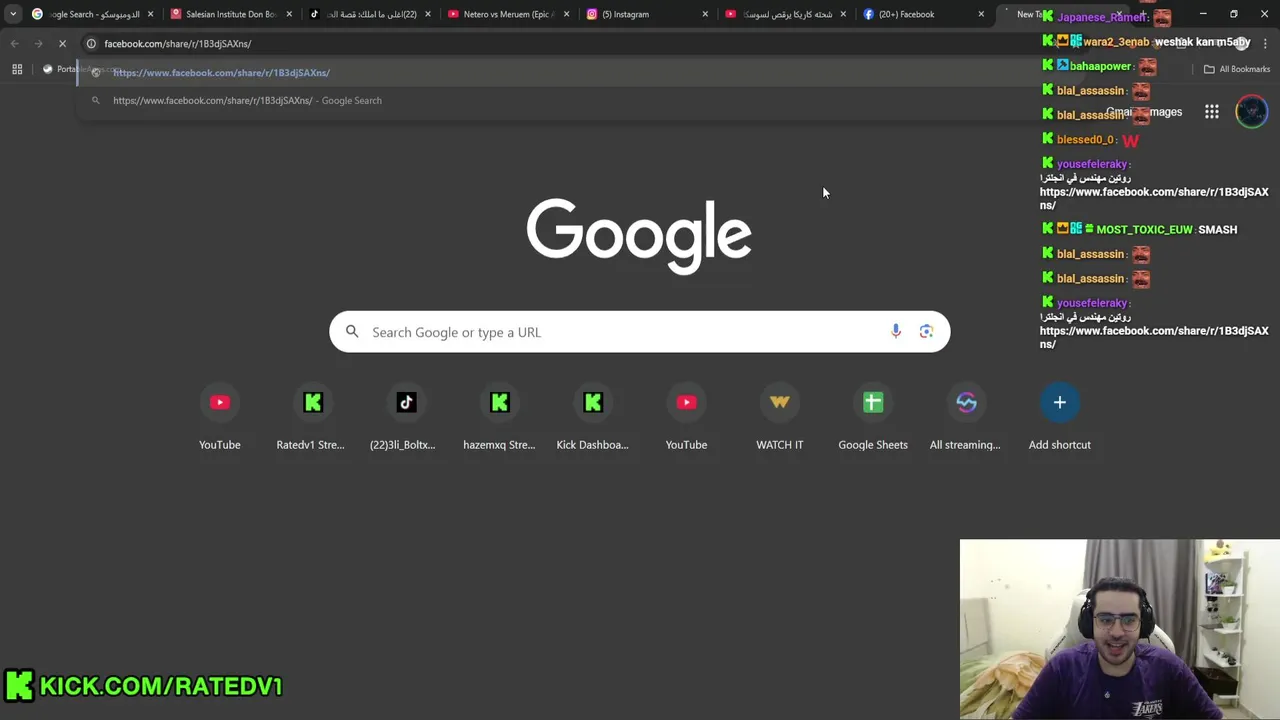Image resolution: width=1280 pixels, height=720 pixels.
Task: Switch to the Google Search tab
Action: (91, 14)
